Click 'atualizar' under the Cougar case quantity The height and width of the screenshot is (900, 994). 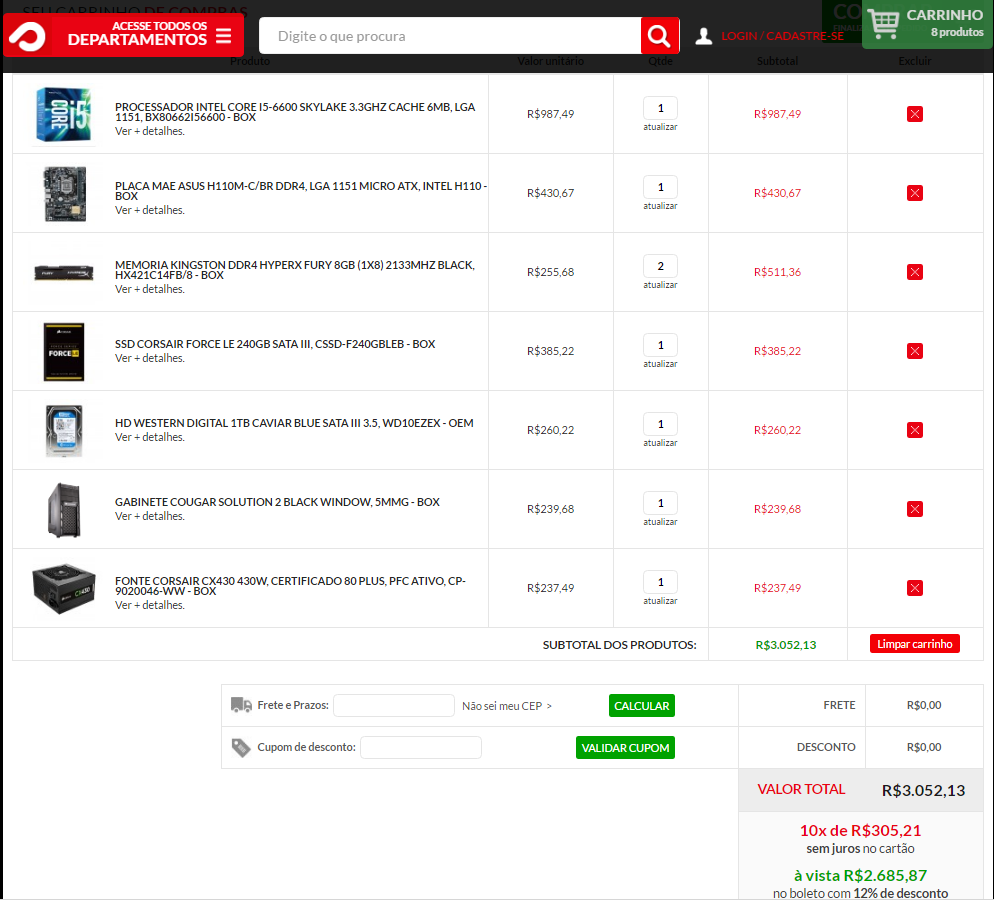(x=660, y=522)
